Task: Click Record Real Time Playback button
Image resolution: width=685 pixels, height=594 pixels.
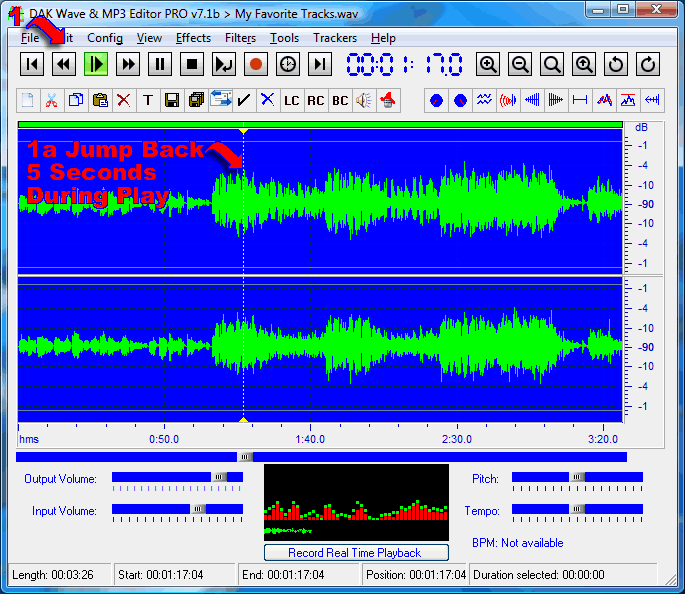Action: click(x=356, y=553)
